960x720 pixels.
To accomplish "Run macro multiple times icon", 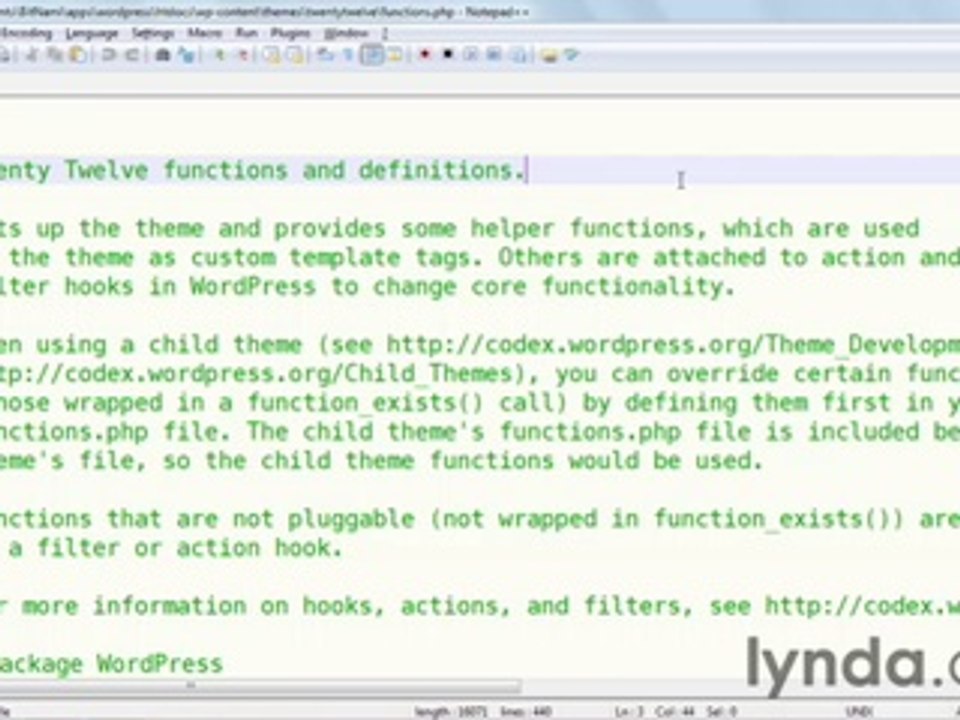I will tap(493, 55).
